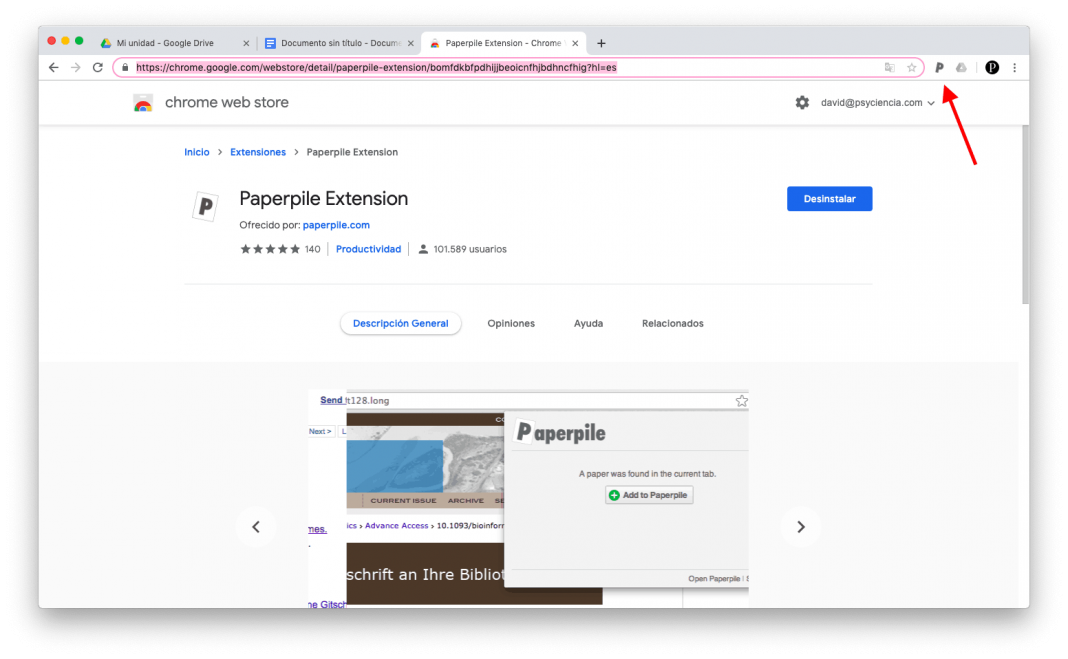Open the Chrome profile avatar

pyautogui.click(x=992, y=67)
